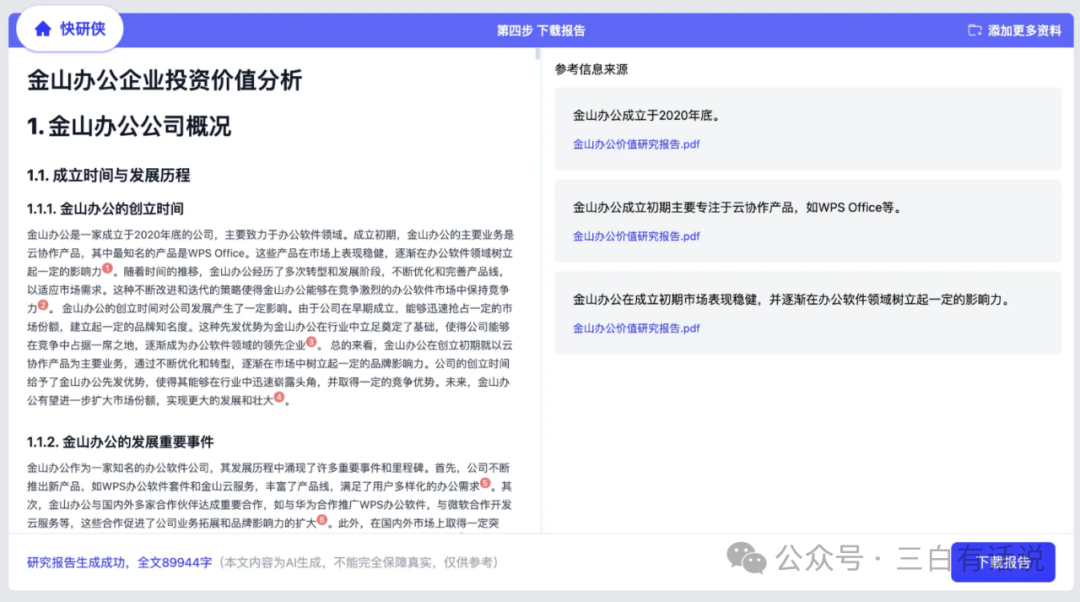The width and height of the screenshot is (1080, 602).
Task: Click red citation marker 4
Action: click(279, 397)
